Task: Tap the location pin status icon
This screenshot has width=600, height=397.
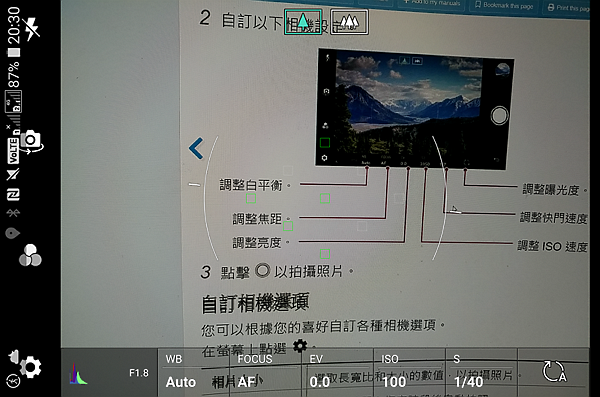Action: [13, 233]
